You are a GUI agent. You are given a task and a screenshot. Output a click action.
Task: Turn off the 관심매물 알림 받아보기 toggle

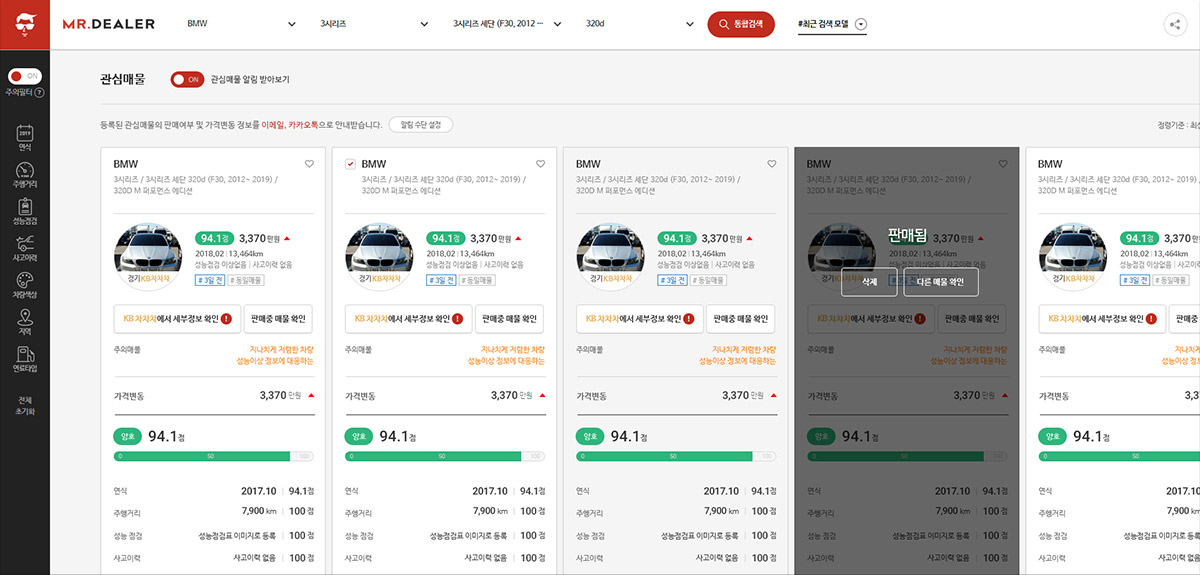point(186,79)
